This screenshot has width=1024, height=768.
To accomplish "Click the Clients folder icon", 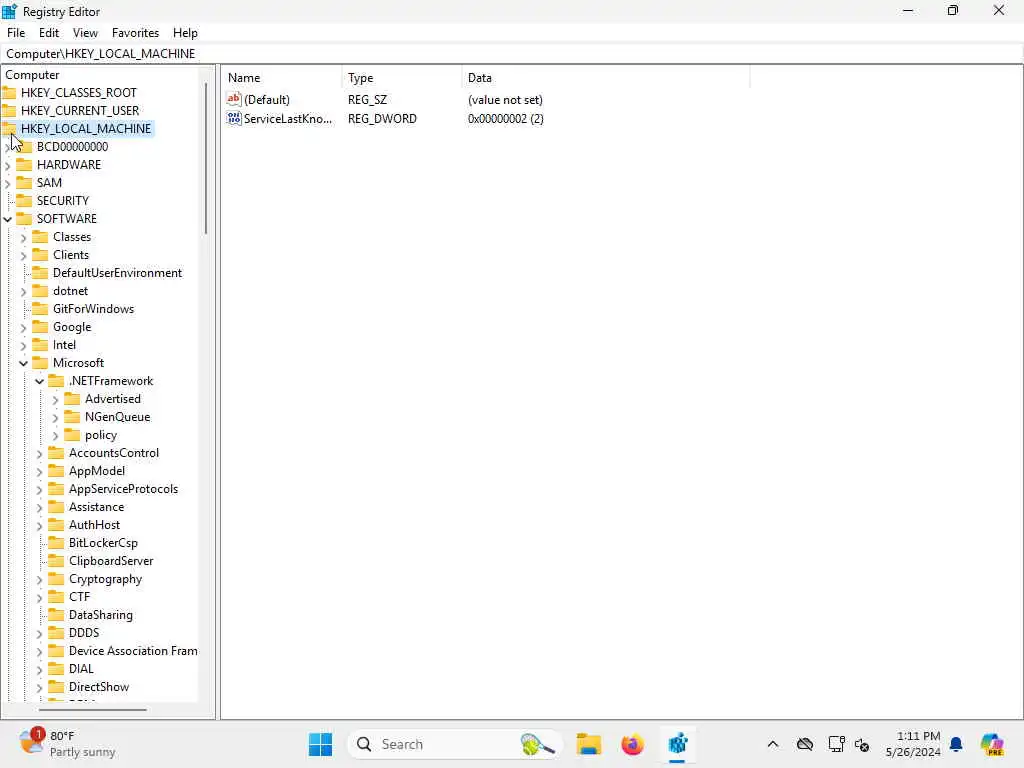I will 40,255.
